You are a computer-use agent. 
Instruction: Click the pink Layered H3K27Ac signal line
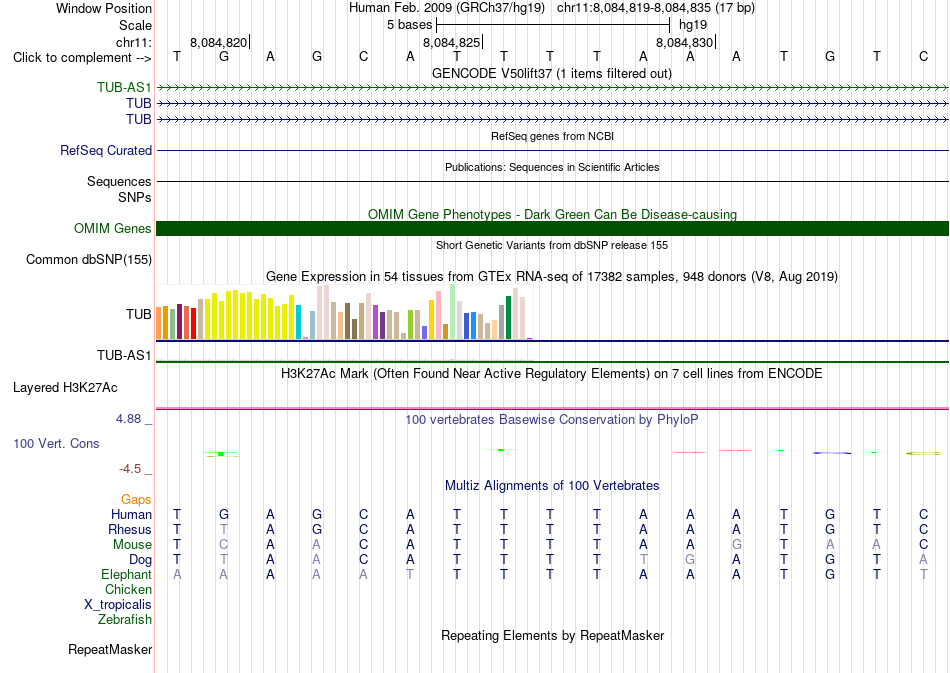552,408
